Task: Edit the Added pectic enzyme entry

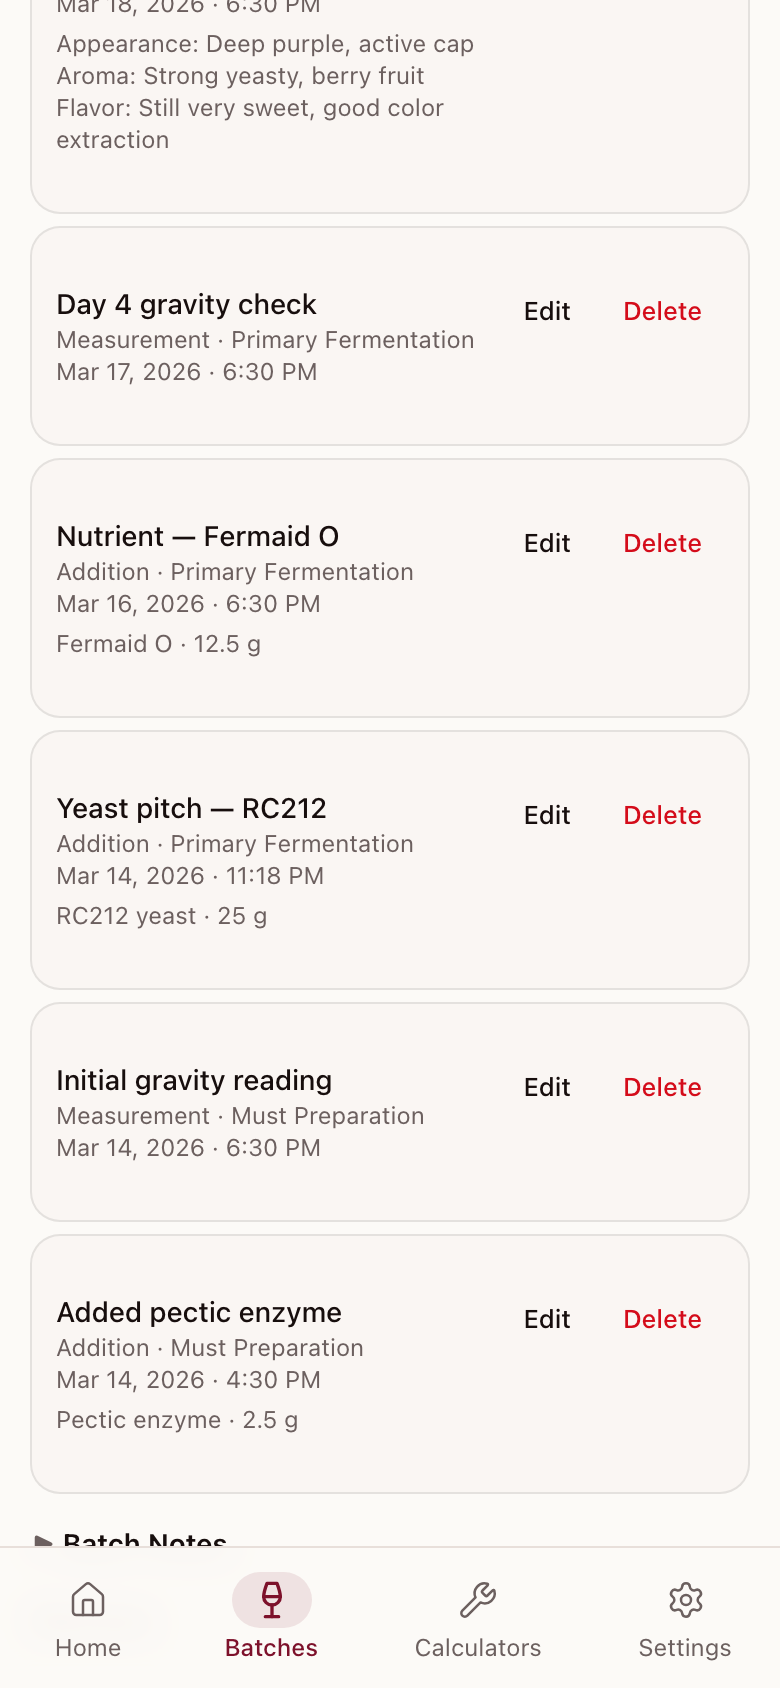Action: [547, 1320]
